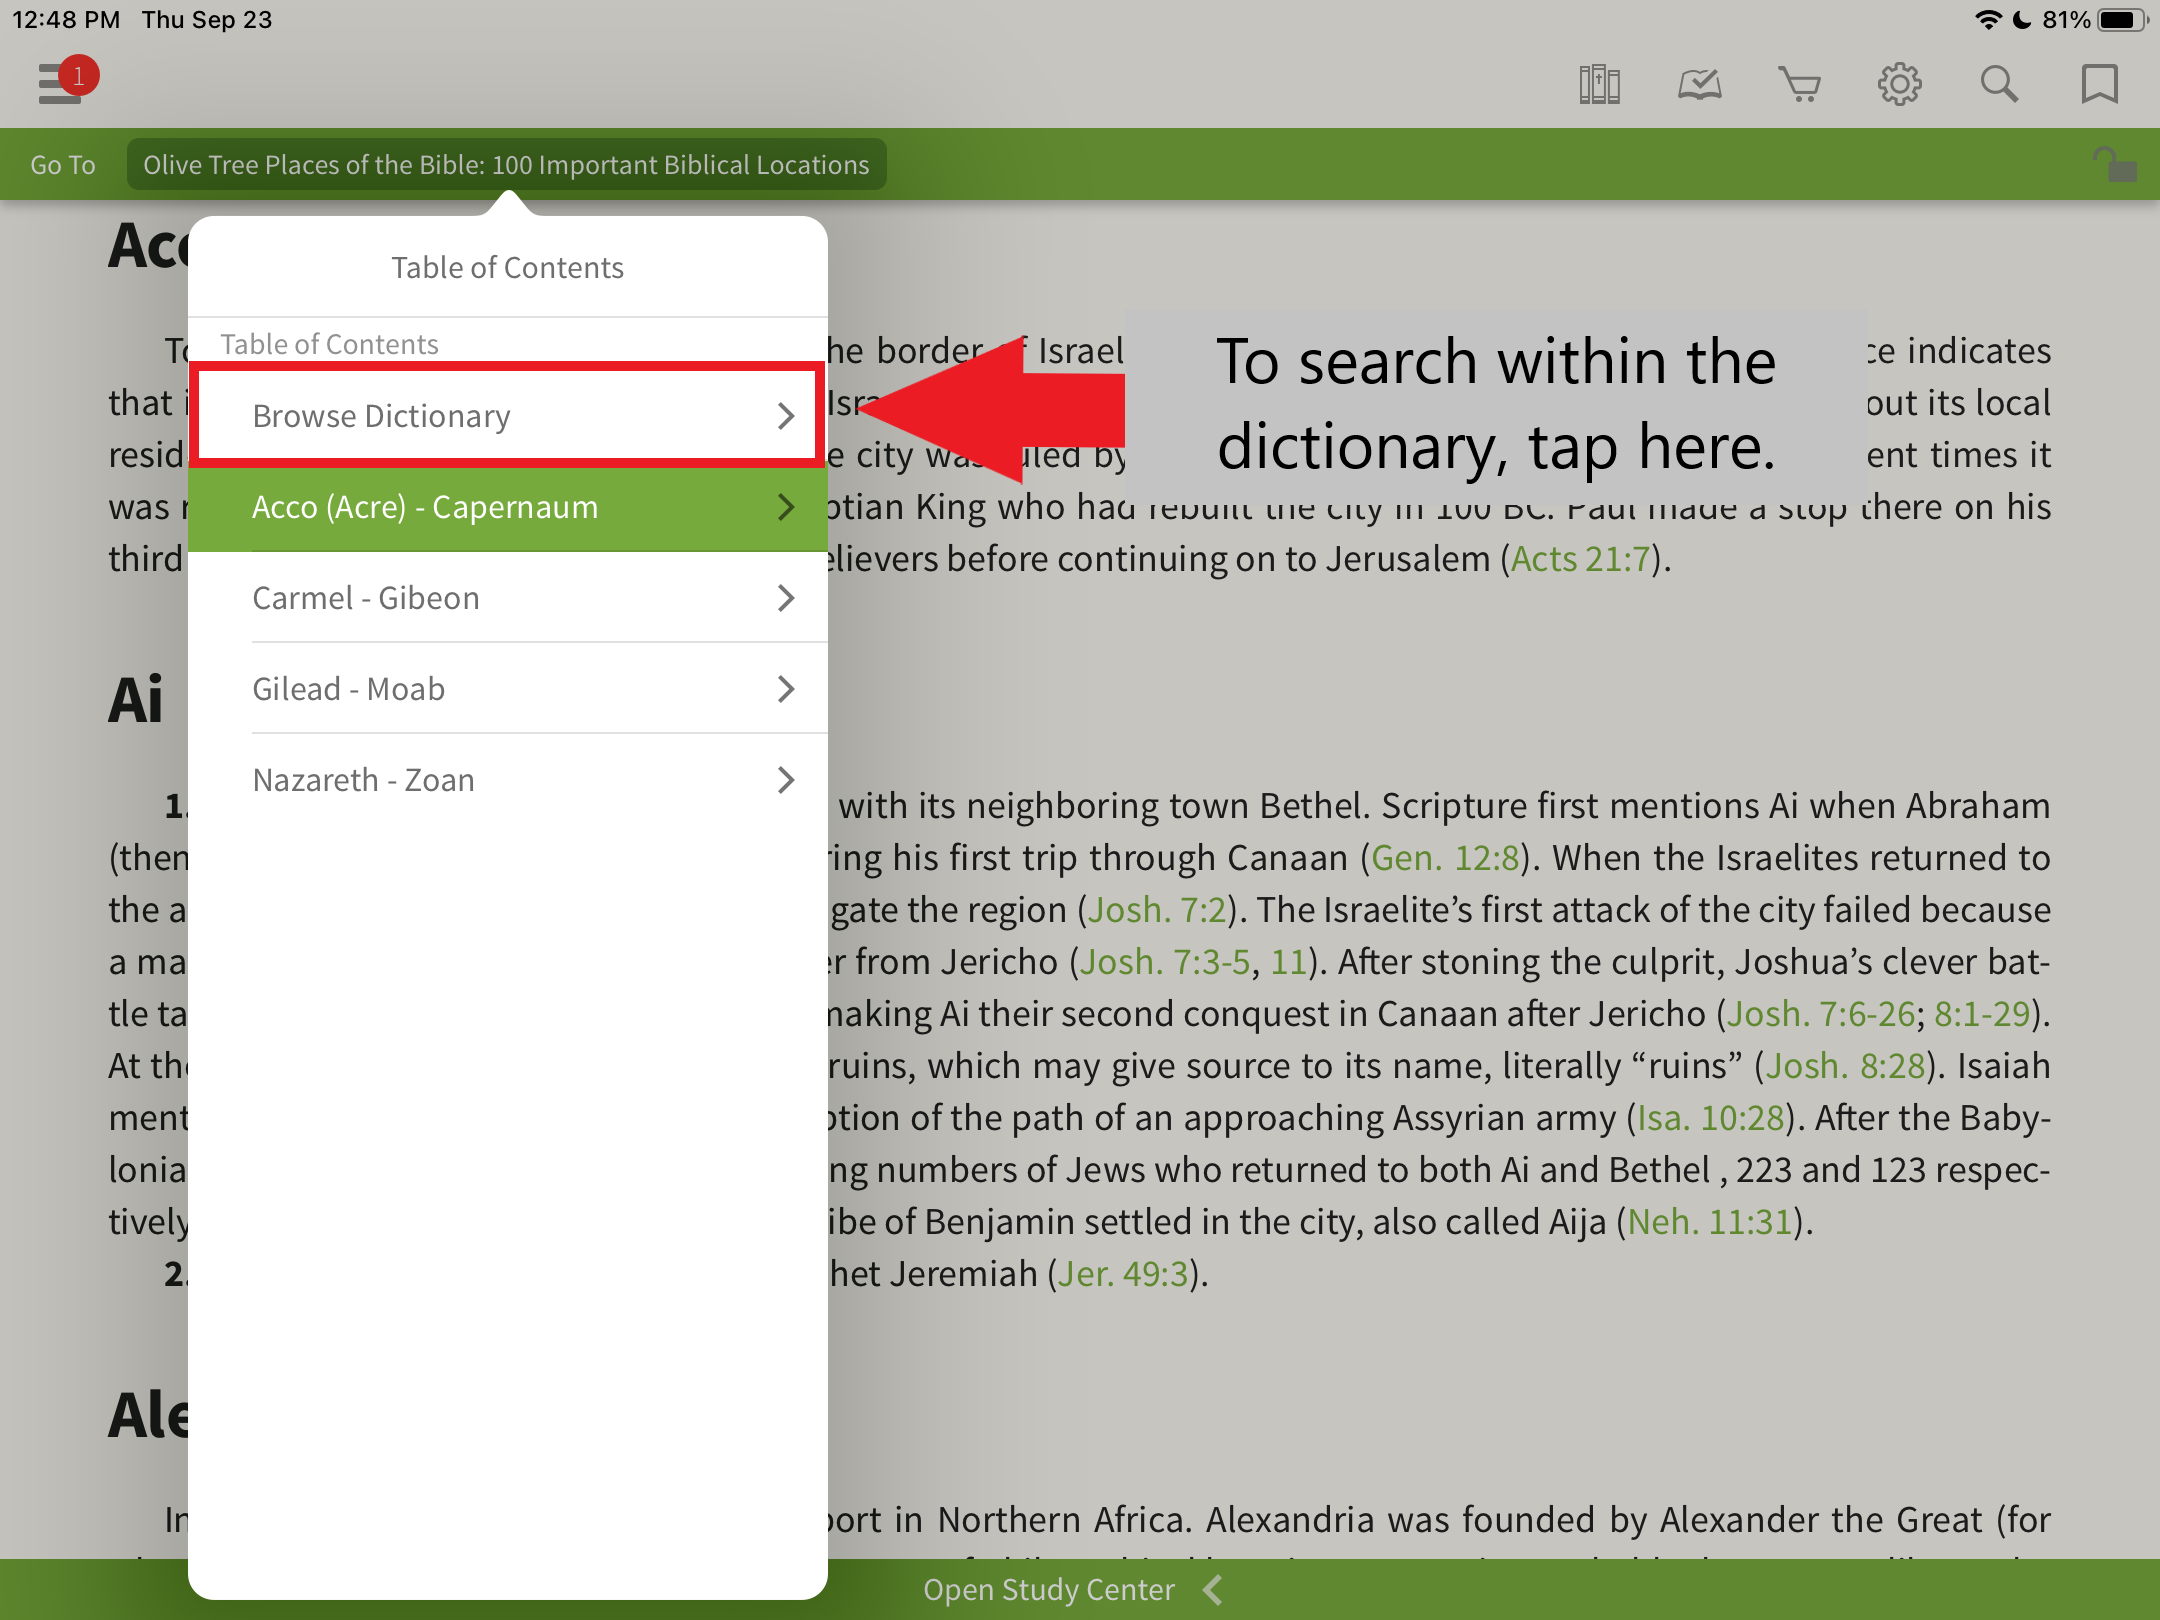The image size is (2160, 1620).
Task: Tap the Olive Tree Places title button
Action: pyautogui.click(x=506, y=165)
